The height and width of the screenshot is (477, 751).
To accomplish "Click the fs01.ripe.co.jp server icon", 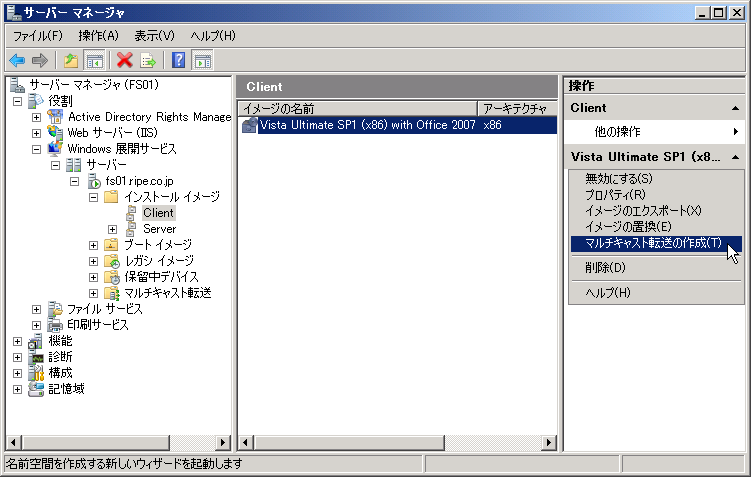I will 93,181.
